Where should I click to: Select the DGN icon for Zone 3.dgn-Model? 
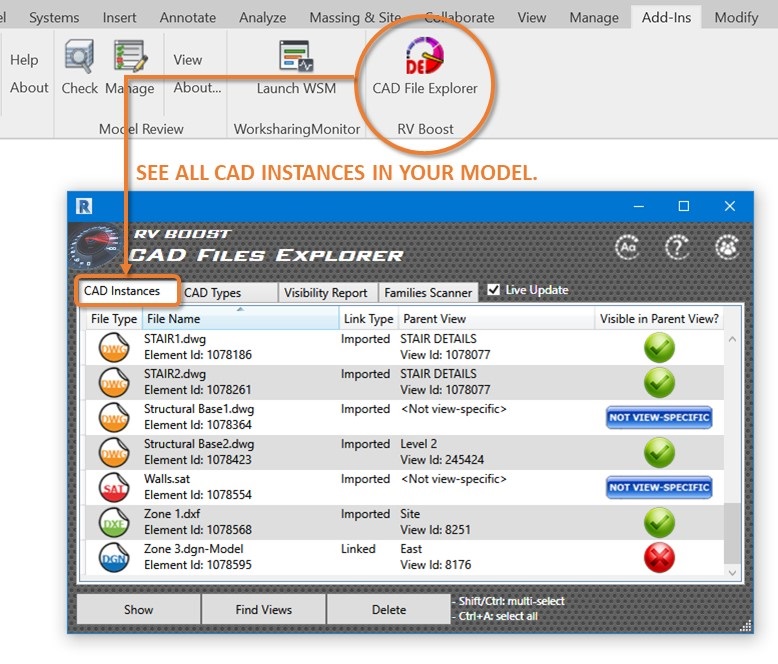click(114, 557)
